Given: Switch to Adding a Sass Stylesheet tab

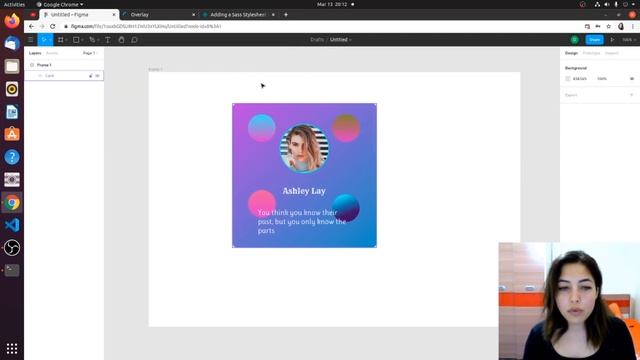Looking at the screenshot, I should click(238, 14).
